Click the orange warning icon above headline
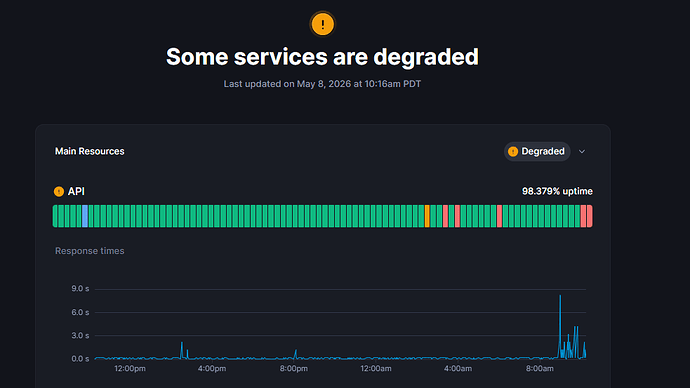This screenshot has height=388, width=690. [323, 24]
